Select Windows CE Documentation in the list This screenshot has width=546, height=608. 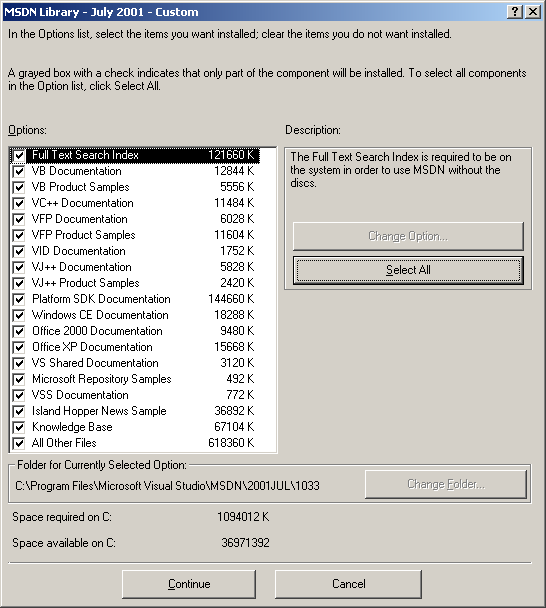coord(143,315)
